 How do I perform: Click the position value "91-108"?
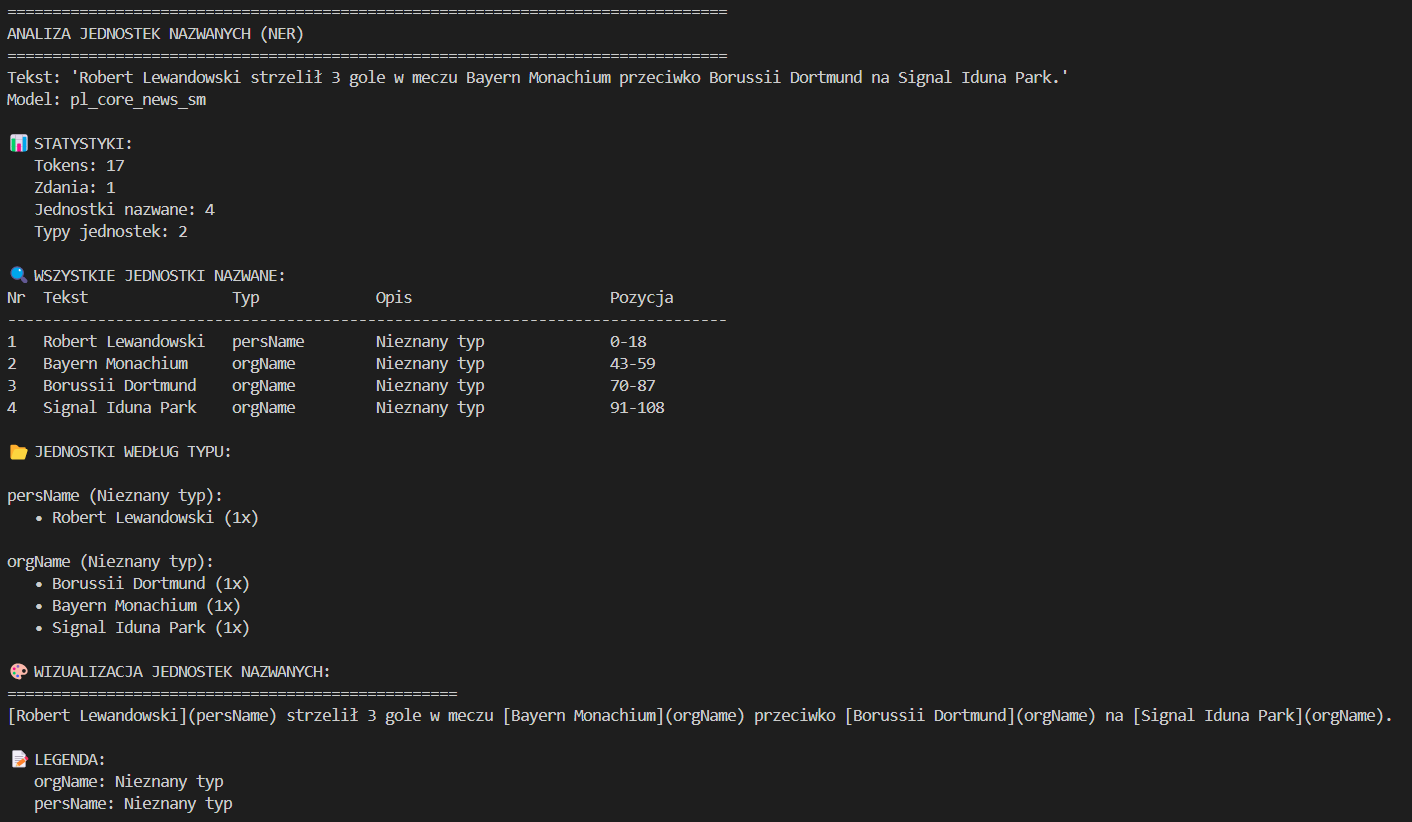[637, 408]
